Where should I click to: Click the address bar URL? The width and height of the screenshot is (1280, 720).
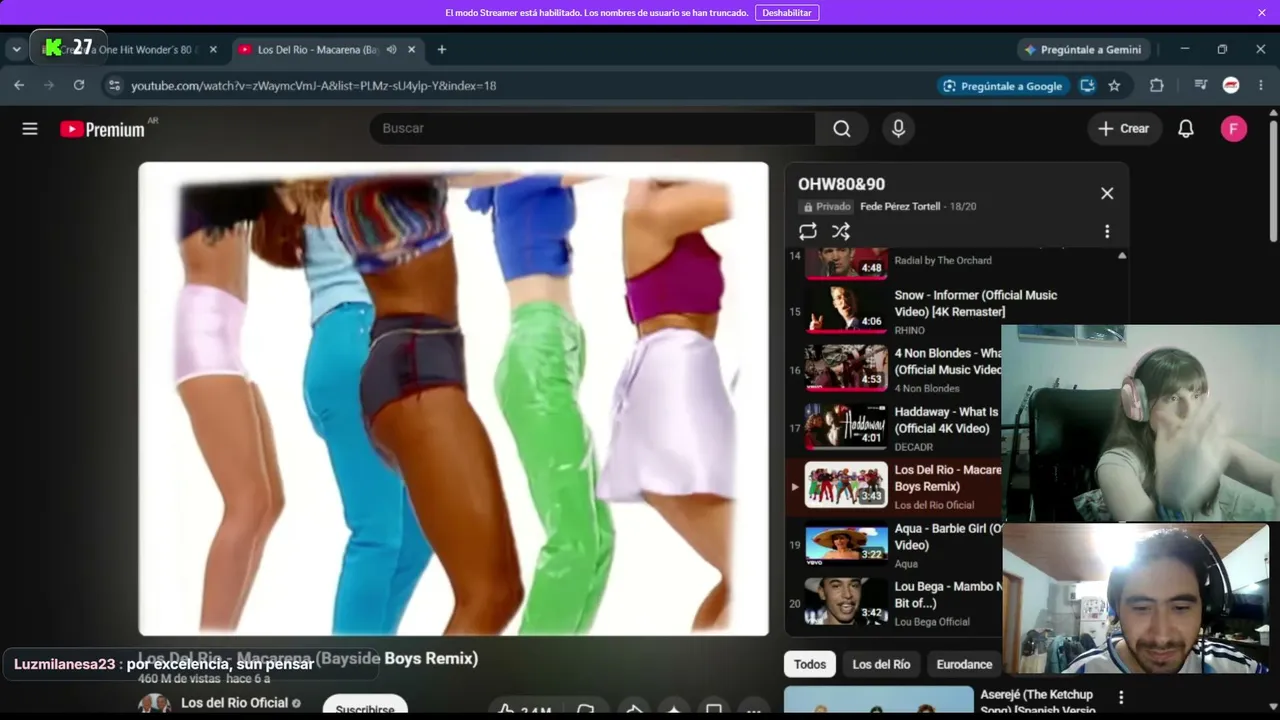click(x=314, y=86)
